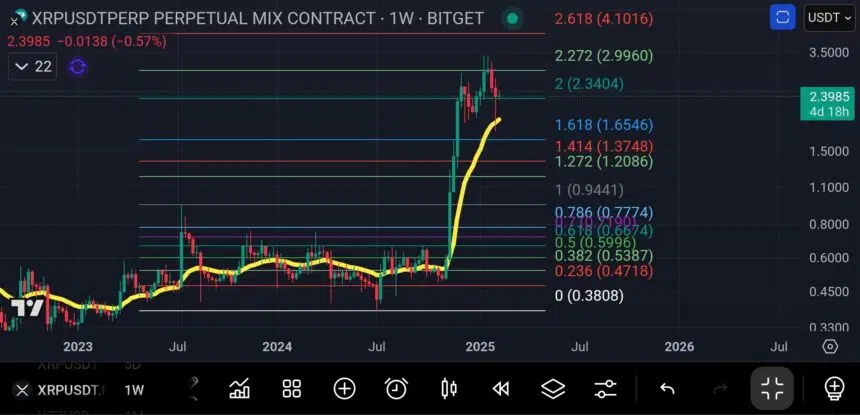
Task: Open the hexagon axis settings icon
Action: 830,346
